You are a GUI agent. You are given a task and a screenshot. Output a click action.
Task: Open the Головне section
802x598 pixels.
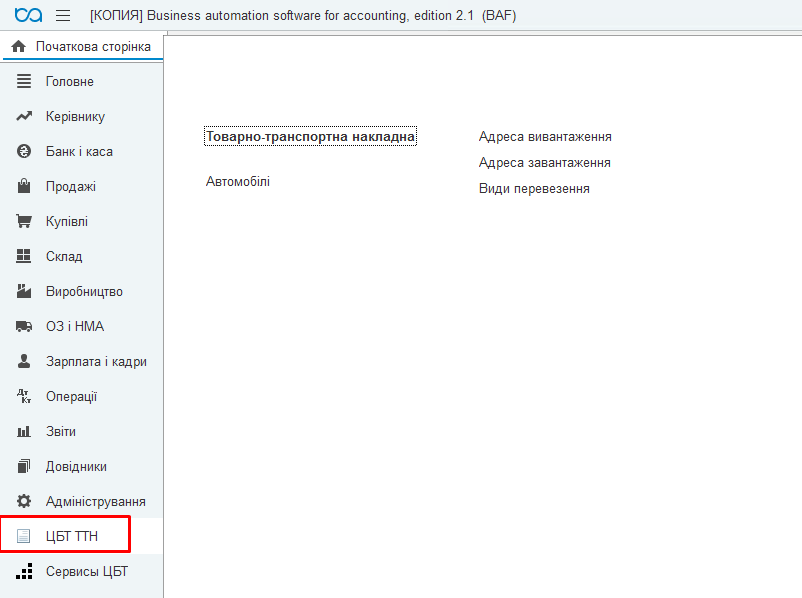pyautogui.click(x=69, y=82)
